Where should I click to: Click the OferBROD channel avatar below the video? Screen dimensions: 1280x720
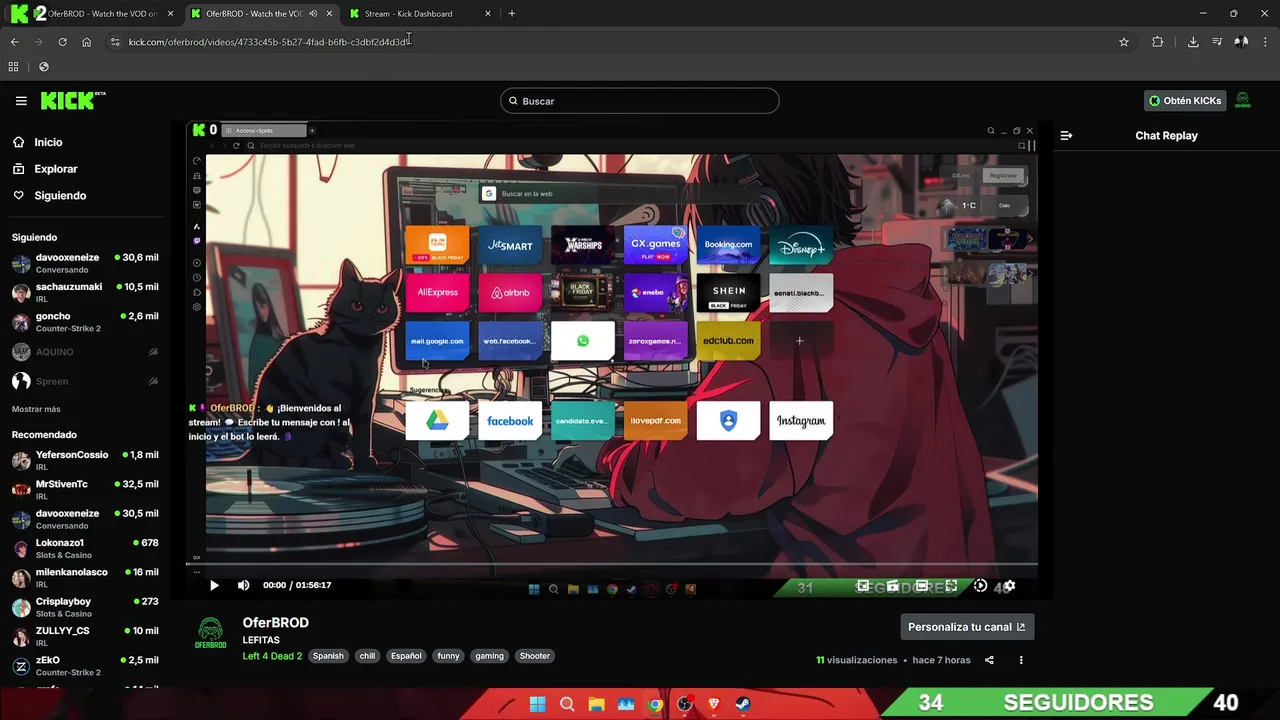(210, 634)
